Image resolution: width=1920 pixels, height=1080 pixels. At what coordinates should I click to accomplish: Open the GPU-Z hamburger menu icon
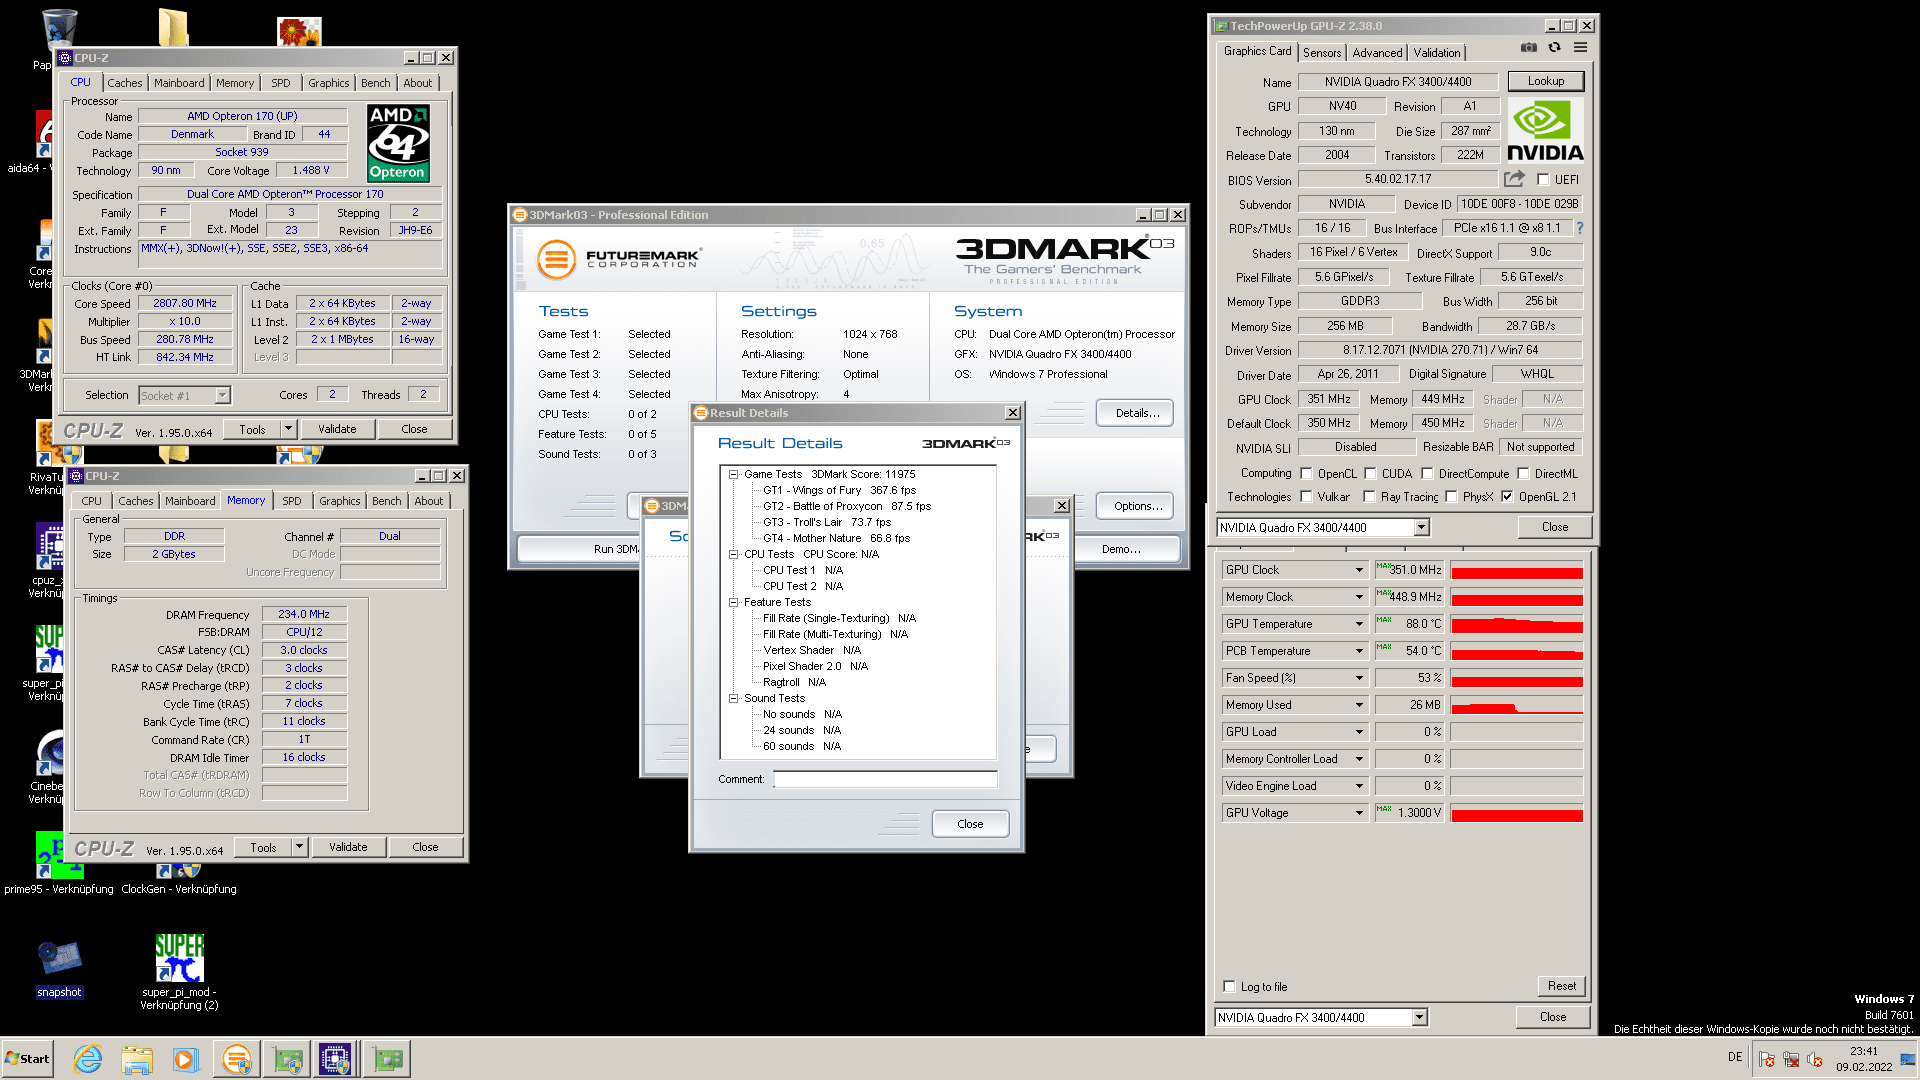pos(1580,47)
